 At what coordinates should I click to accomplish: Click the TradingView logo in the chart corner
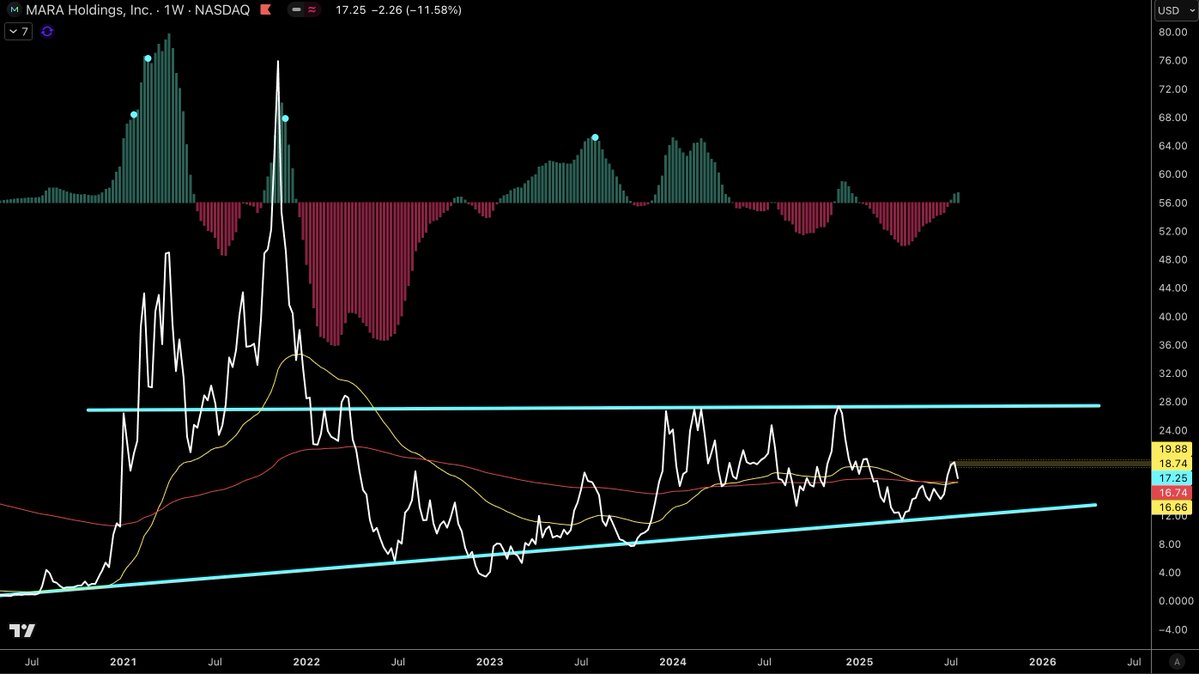click(22, 630)
